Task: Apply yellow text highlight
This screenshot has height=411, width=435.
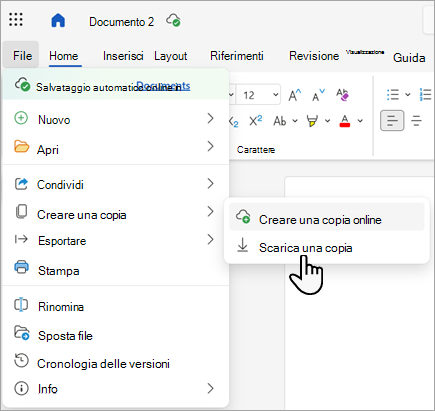Action: click(x=312, y=121)
